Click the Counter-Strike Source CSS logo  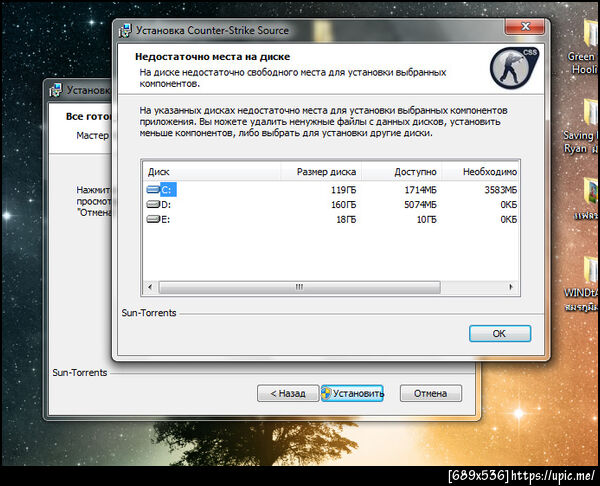514,67
